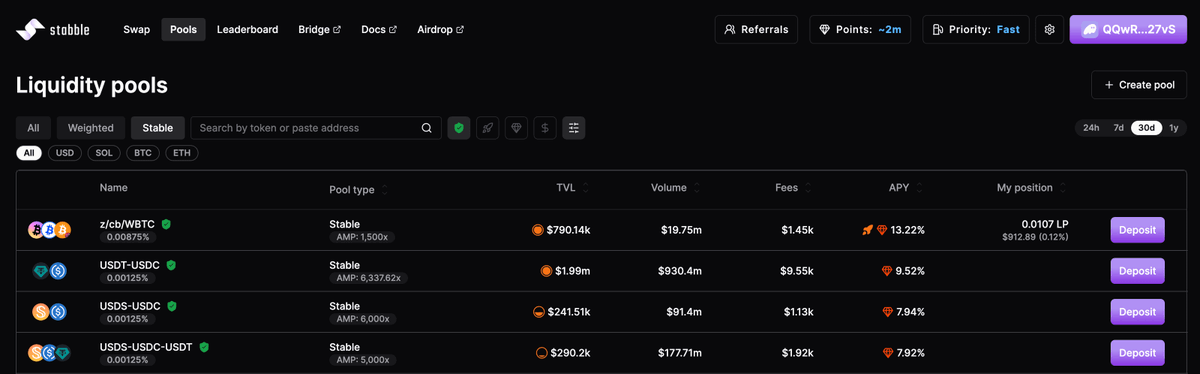Open the column settings sliders icon
The image size is (1200, 374).
(573, 128)
